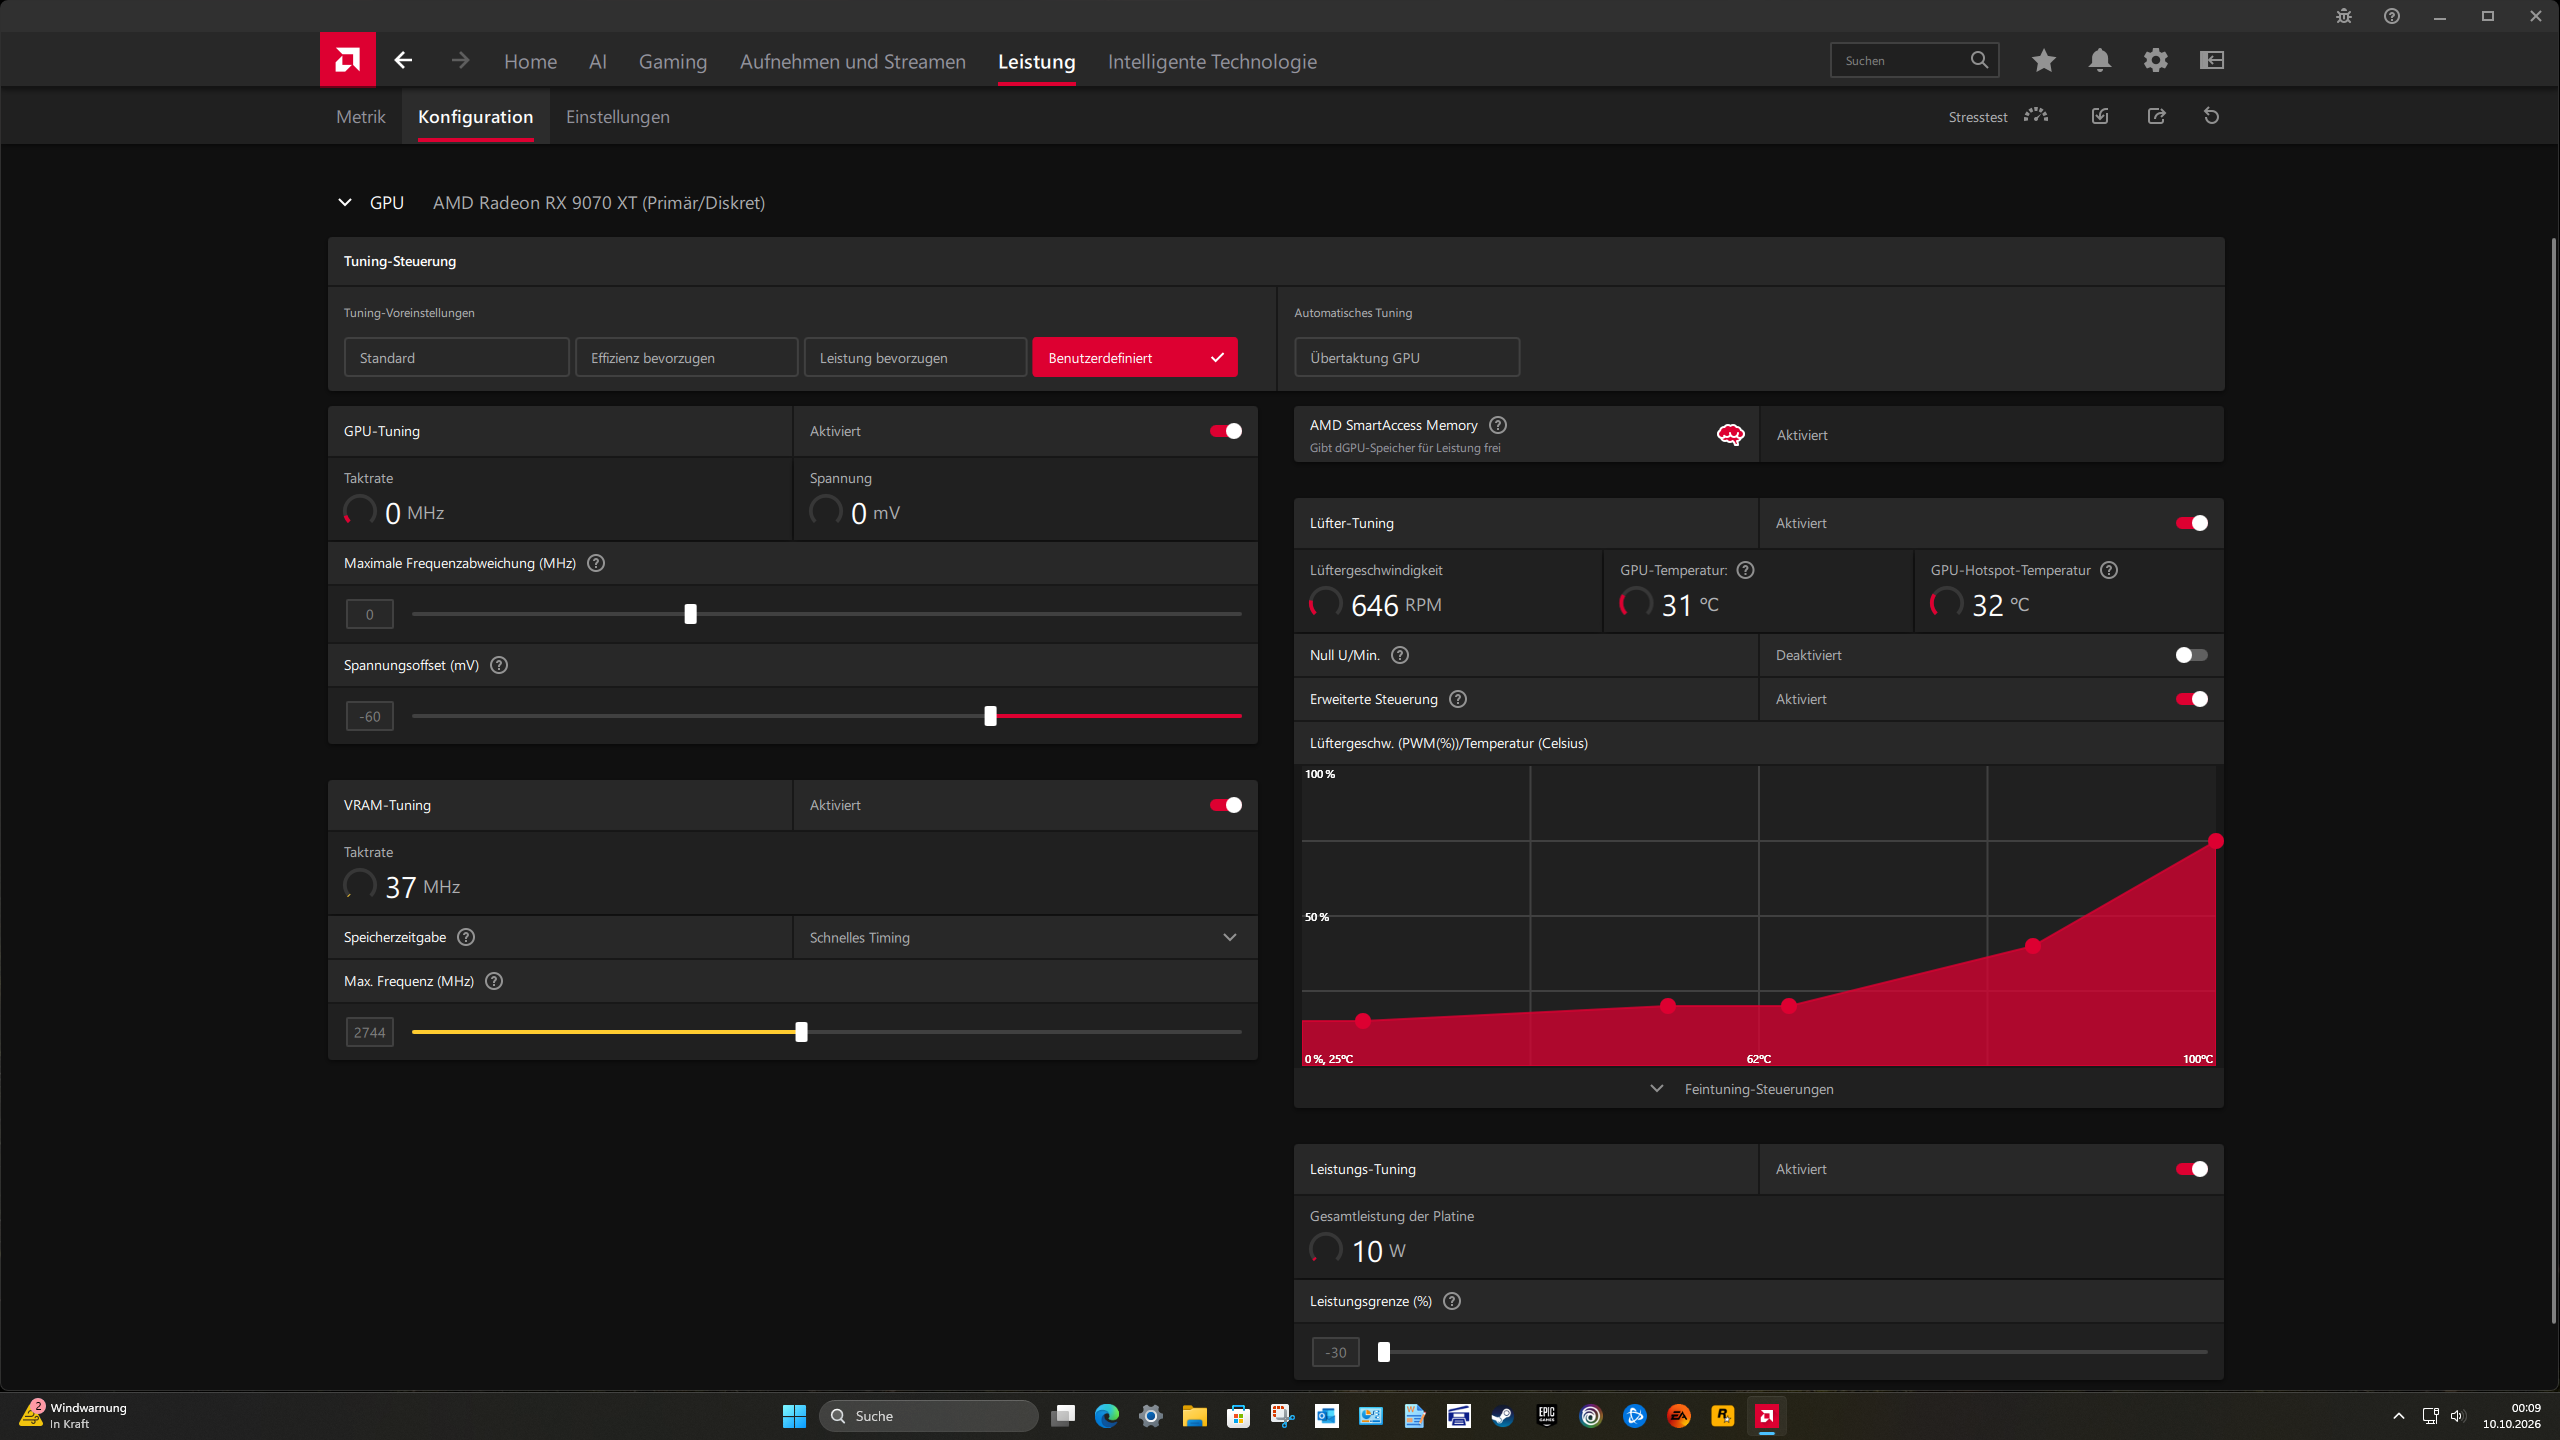
Task: Open info icon next to AMD SmartAccess Memory
Action: coord(1498,425)
